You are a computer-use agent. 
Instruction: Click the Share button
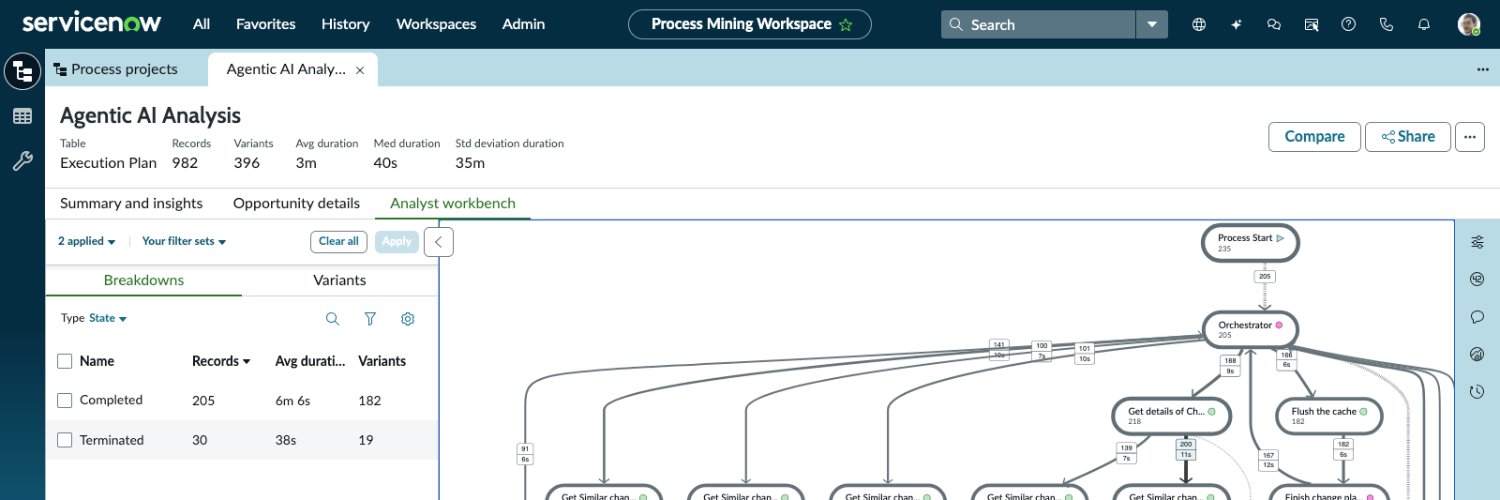pyautogui.click(x=1407, y=137)
